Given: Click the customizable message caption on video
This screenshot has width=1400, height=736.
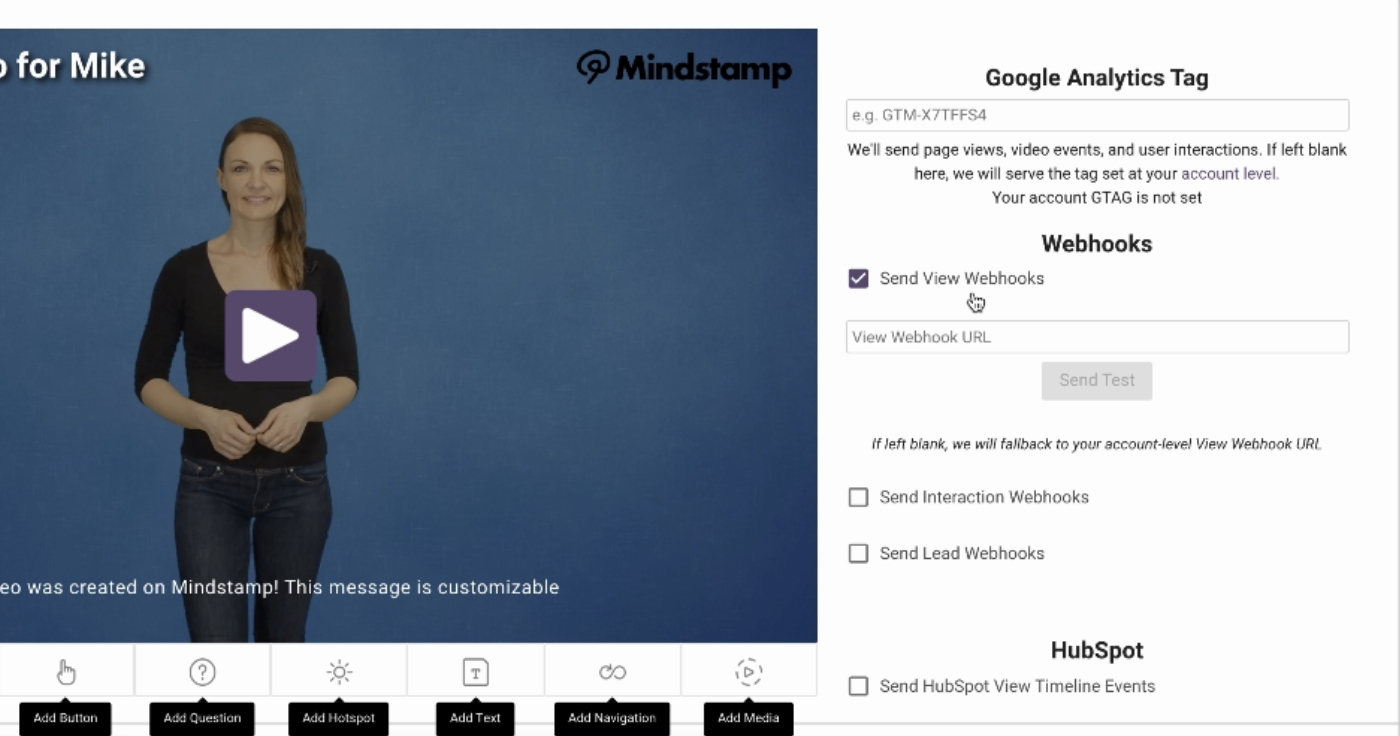Looking at the screenshot, I should [280, 587].
